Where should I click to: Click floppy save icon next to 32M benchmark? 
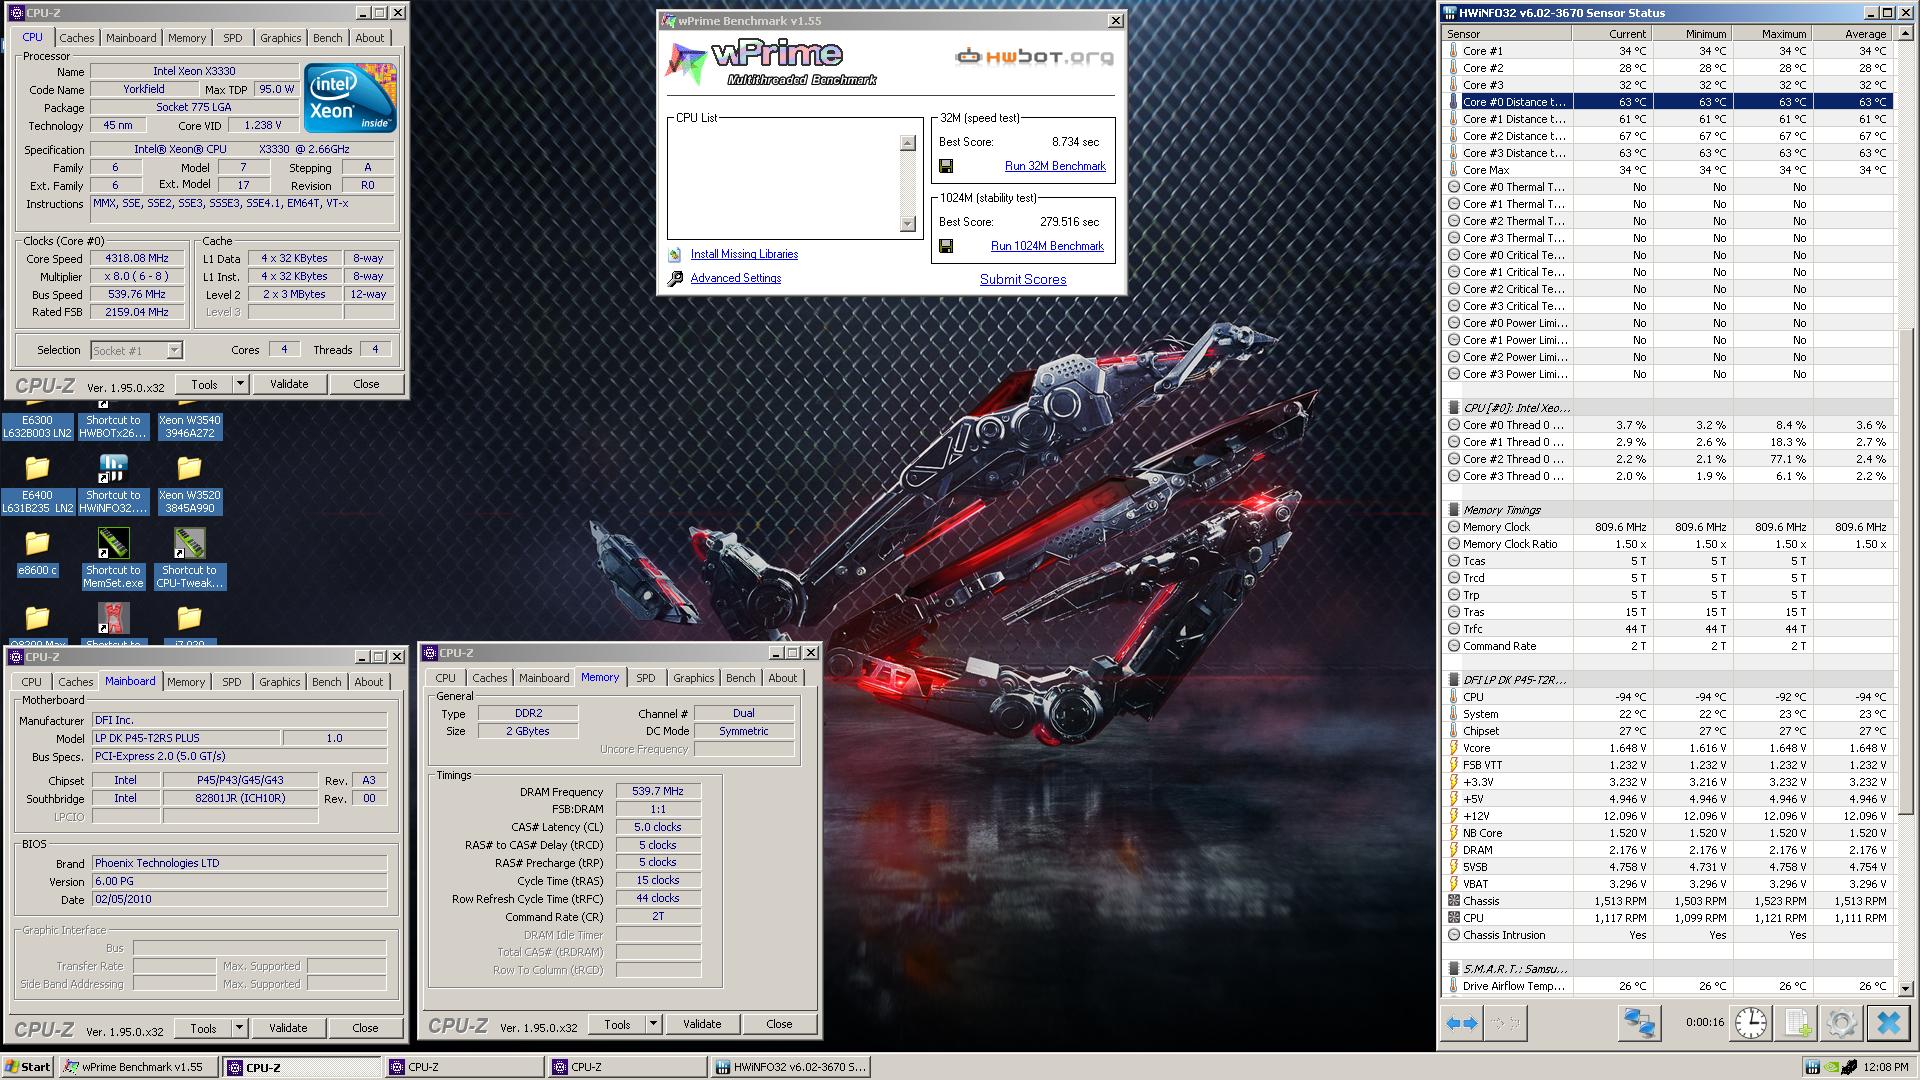click(x=946, y=166)
